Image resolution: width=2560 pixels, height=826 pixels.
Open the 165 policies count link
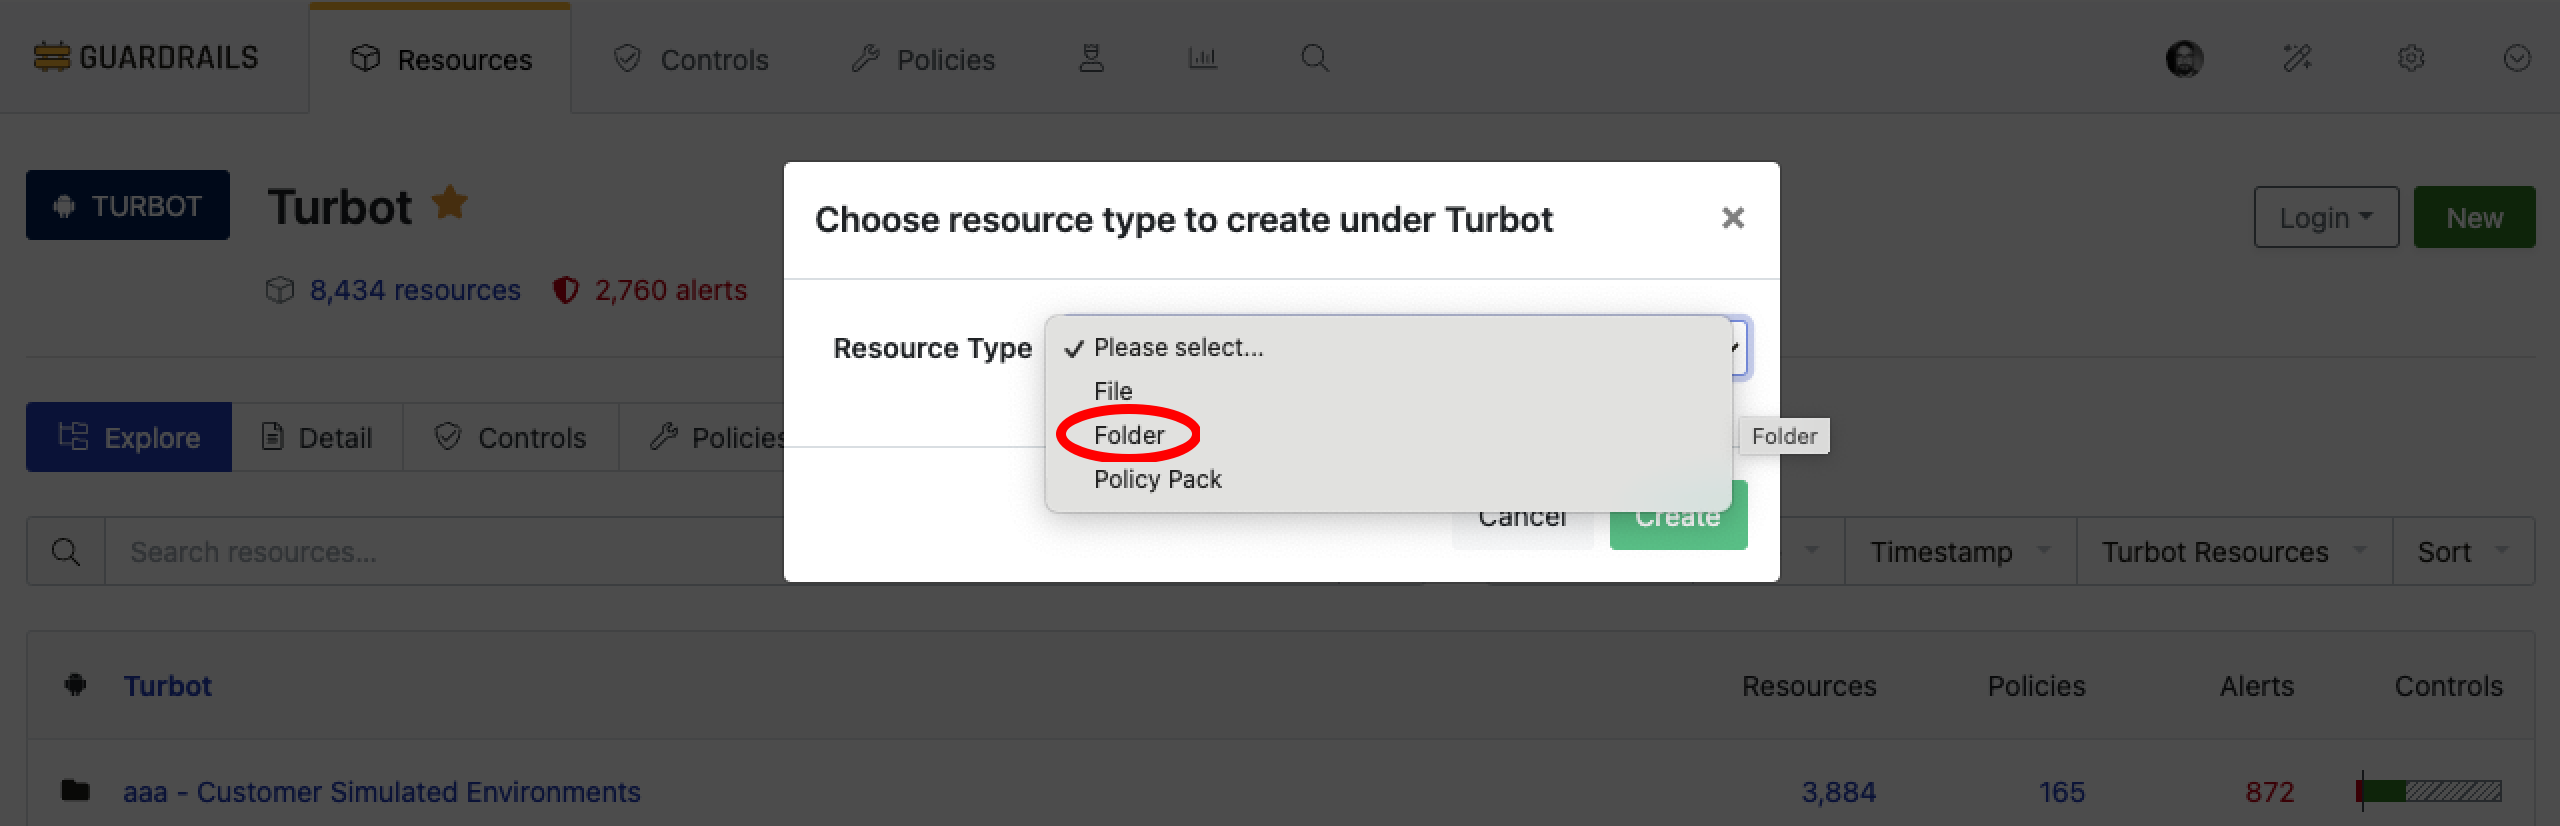pyautogui.click(x=2062, y=792)
